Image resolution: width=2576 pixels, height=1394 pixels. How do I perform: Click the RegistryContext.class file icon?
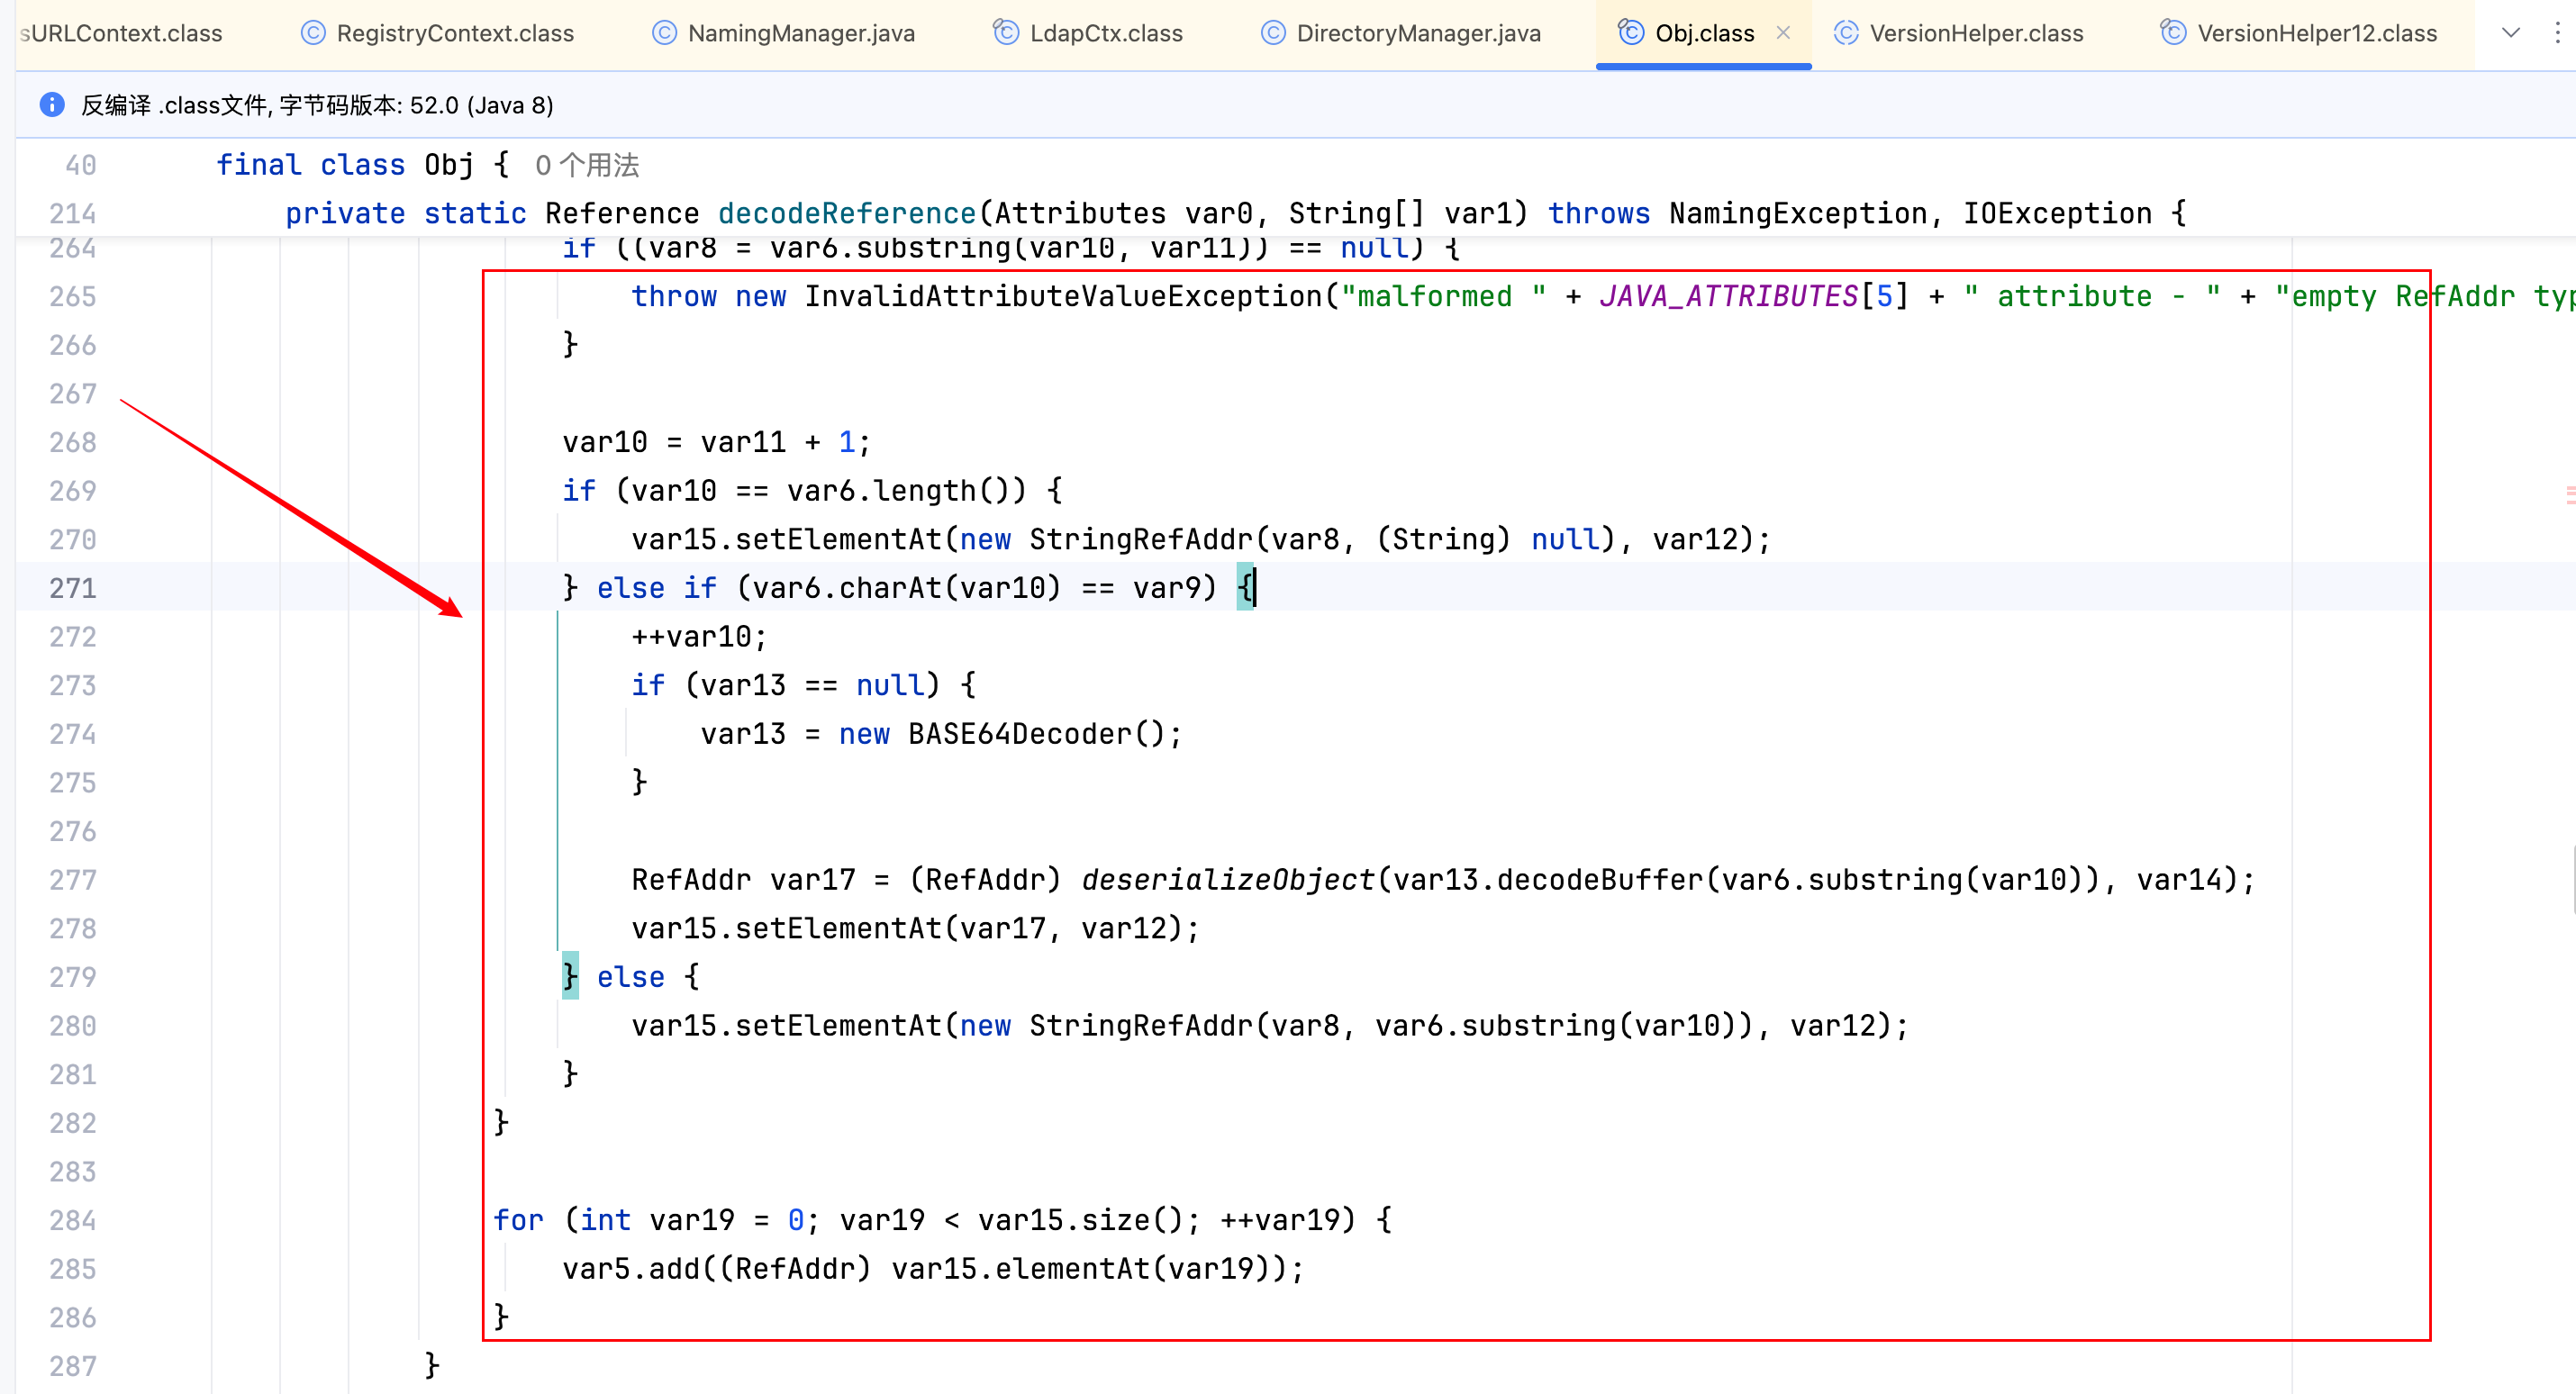coord(313,33)
